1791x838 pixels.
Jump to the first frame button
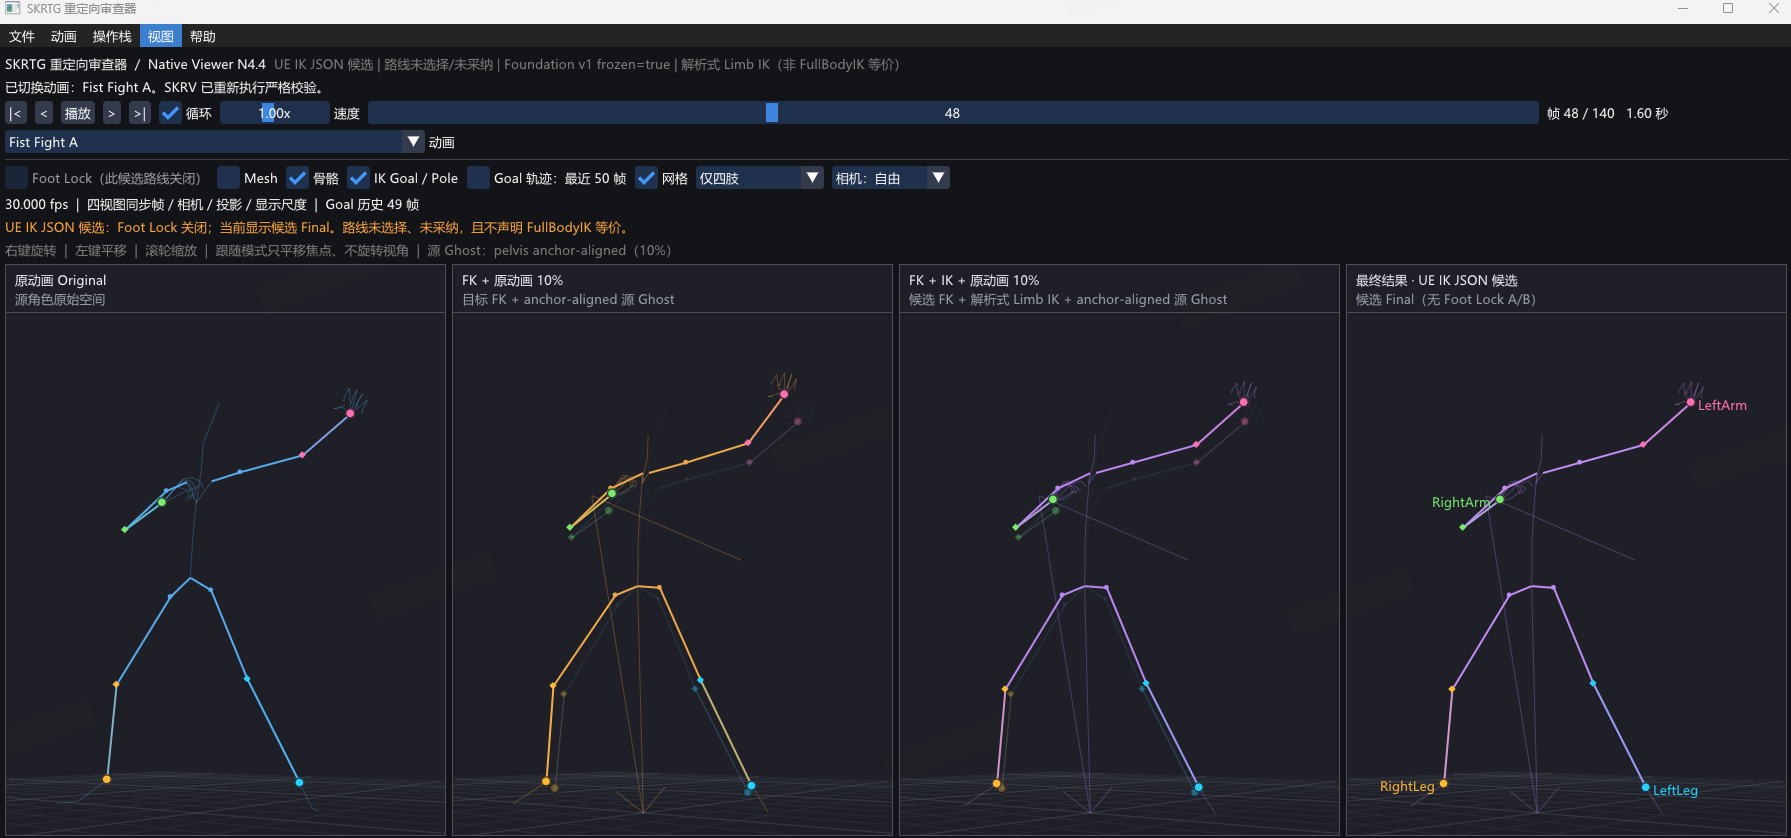coord(16,113)
